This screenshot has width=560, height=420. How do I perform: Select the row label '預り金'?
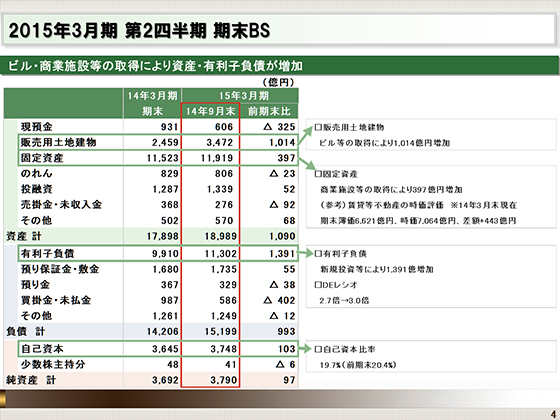[35, 285]
